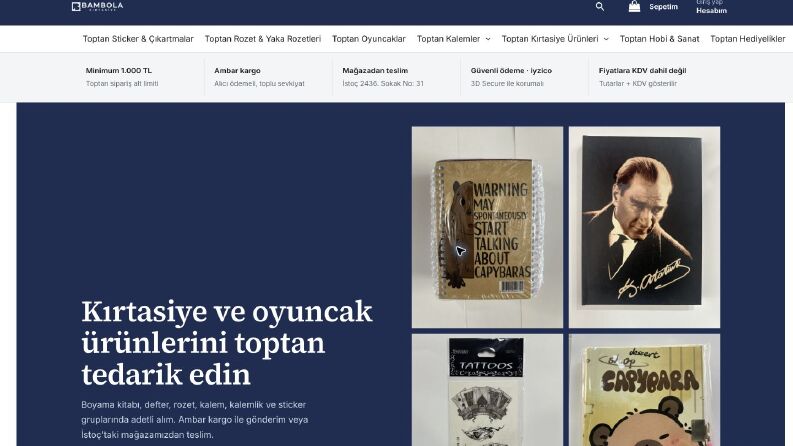Open Toptan Oyuncaklar category
This screenshot has width=793, height=446.
(x=369, y=39)
